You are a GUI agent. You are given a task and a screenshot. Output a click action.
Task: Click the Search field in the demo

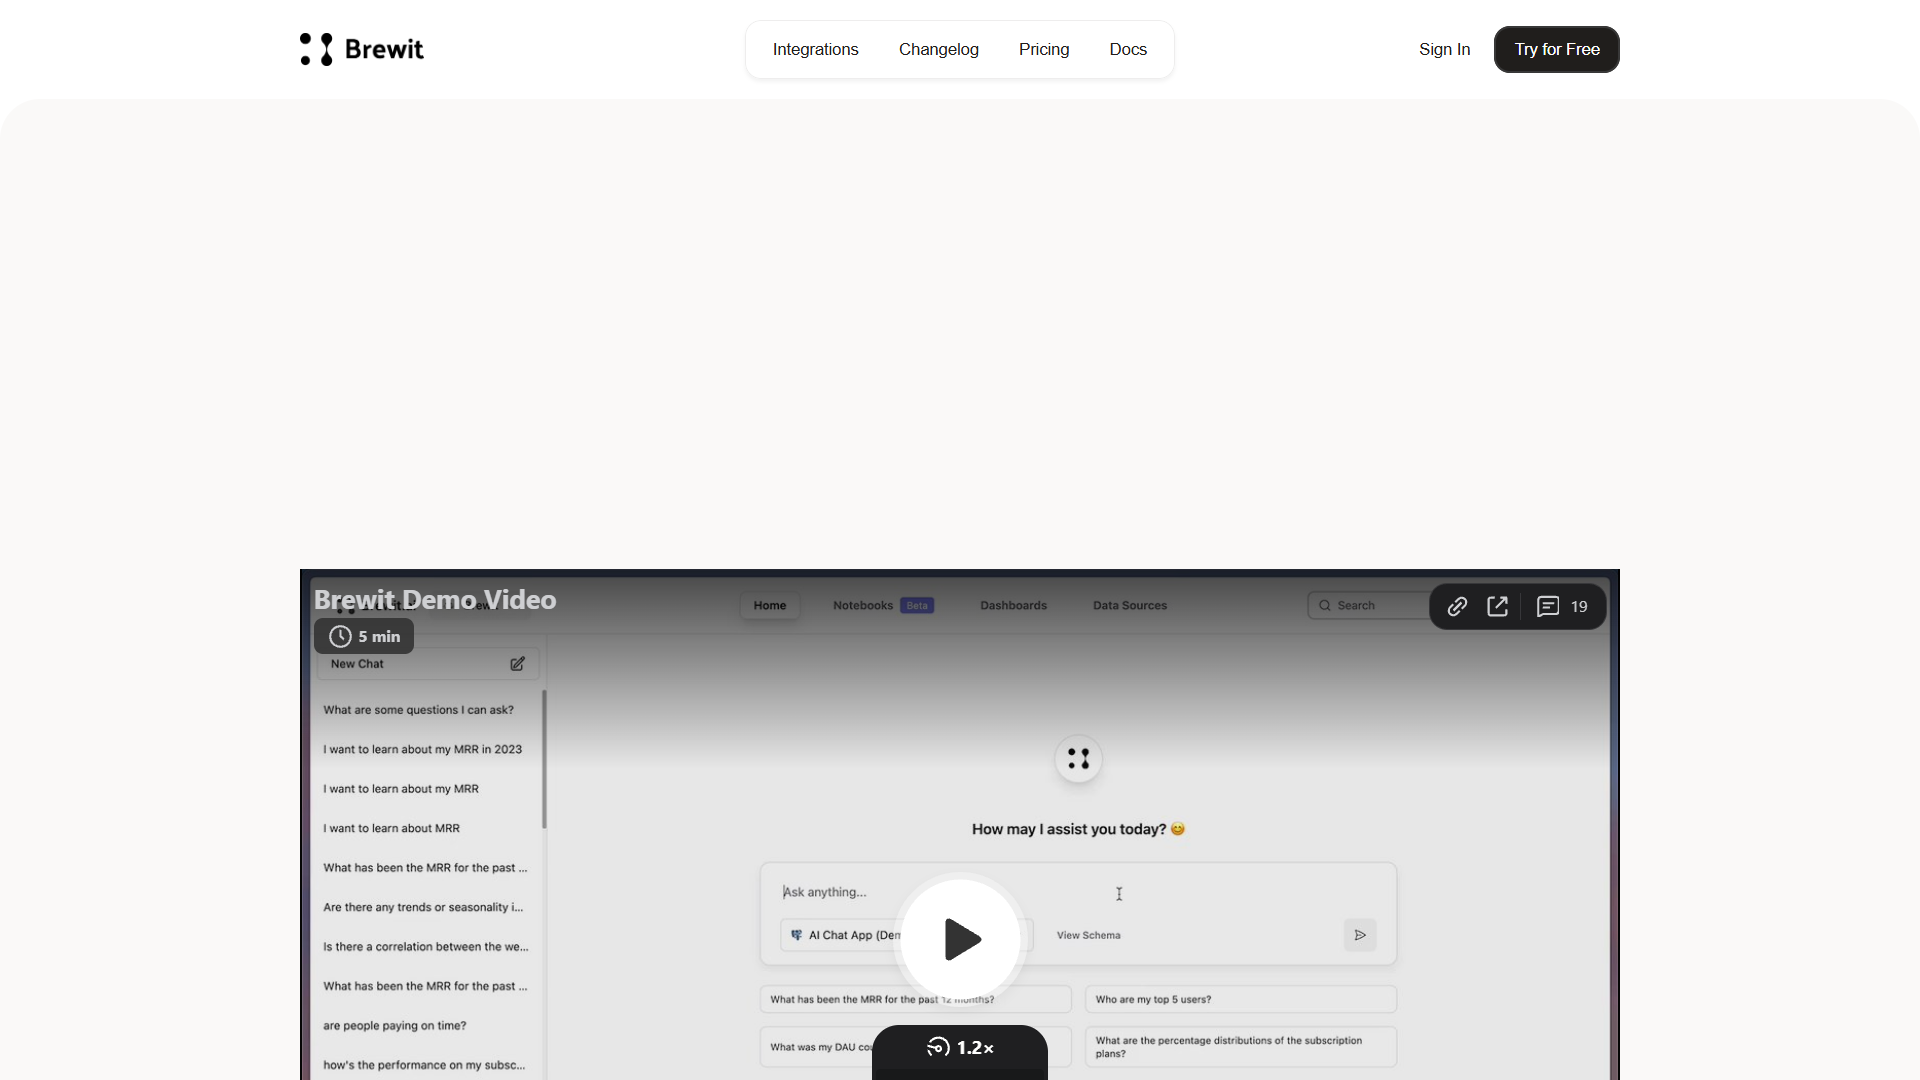(x=1368, y=605)
